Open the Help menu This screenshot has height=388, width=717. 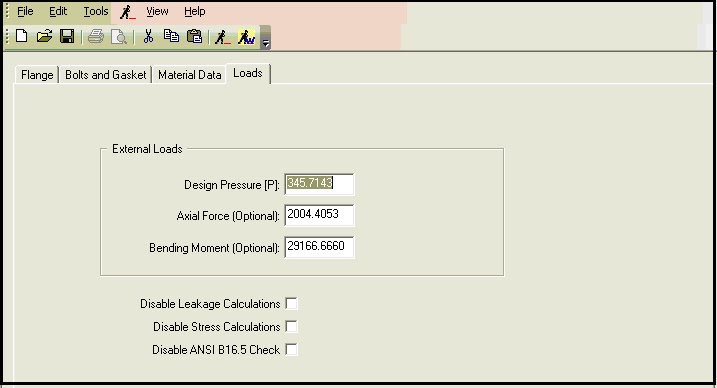point(194,11)
